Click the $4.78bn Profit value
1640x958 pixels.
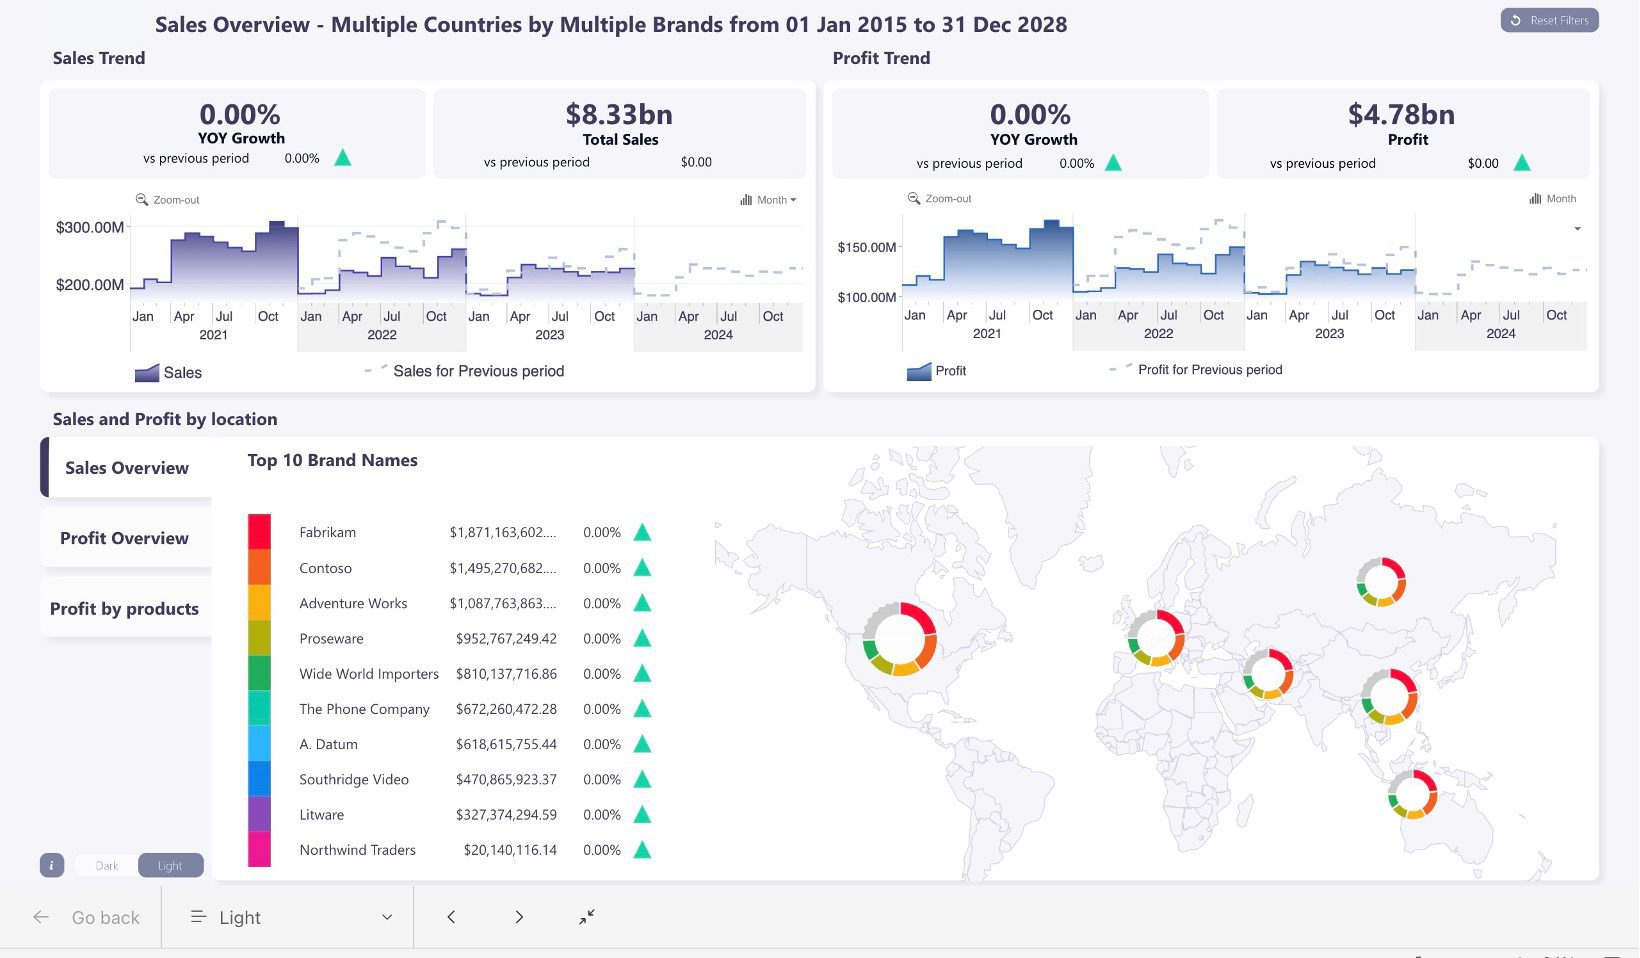click(1401, 114)
